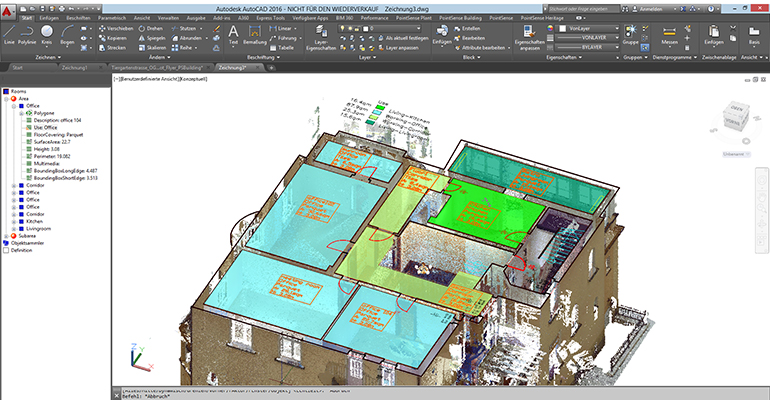Expand the Kitchen tree node
This screenshot has width=770, height=400.
pos(13,221)
